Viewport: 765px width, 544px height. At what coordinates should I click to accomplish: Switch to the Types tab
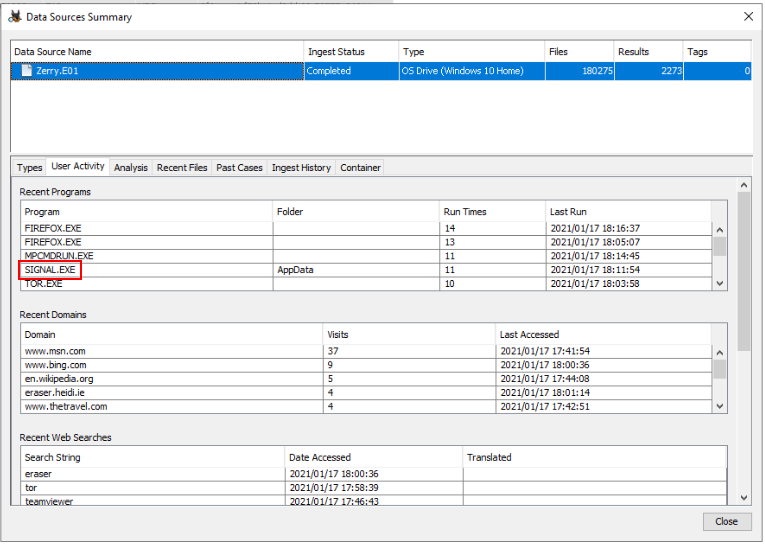click(30, 167)
